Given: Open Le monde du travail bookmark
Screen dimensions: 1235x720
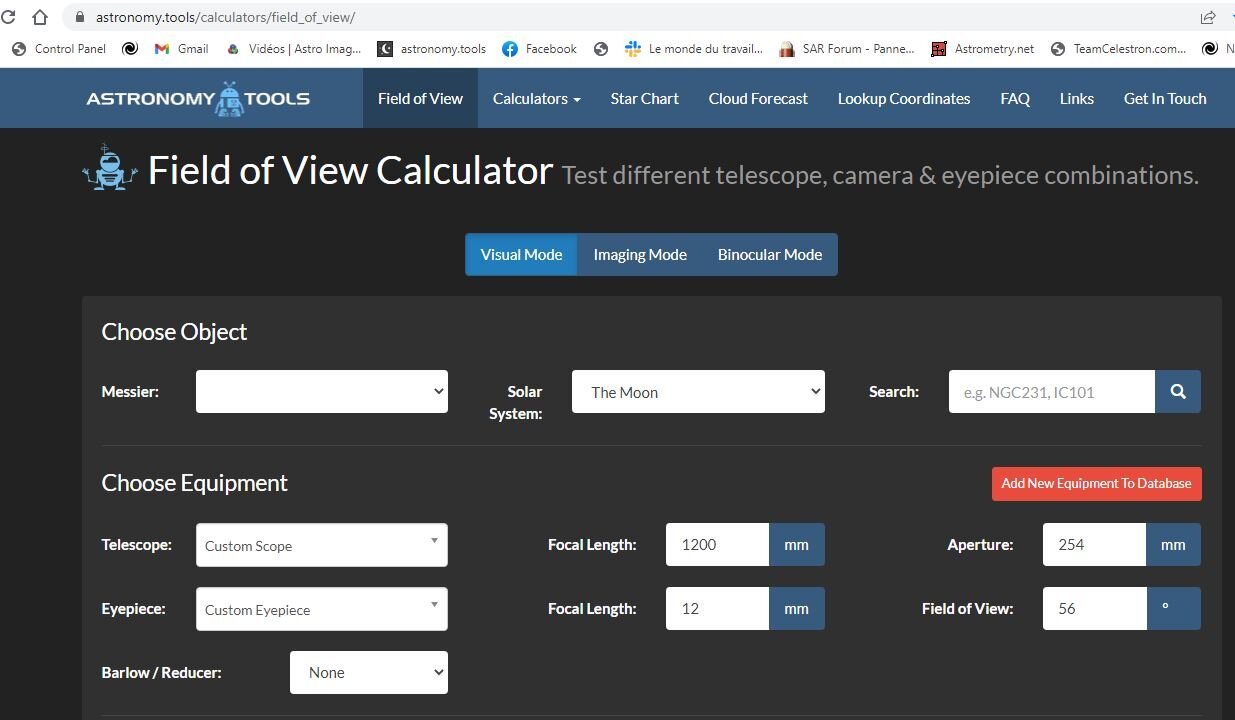Looking at the screenshot, I should click(x=693, y=48).
